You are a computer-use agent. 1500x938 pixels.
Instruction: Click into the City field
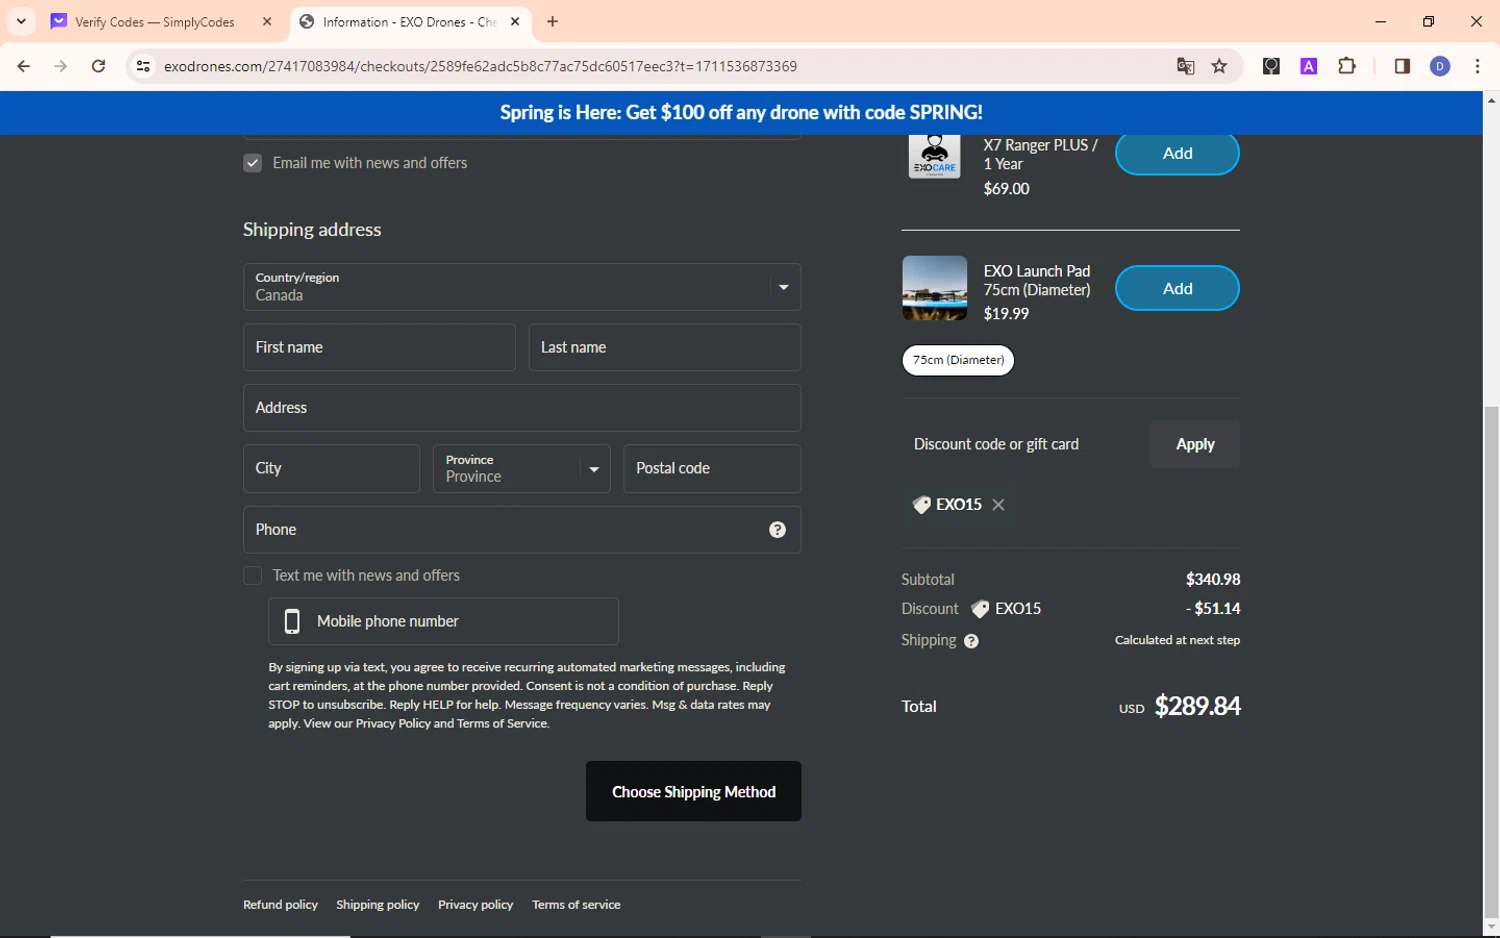[331, 468]
